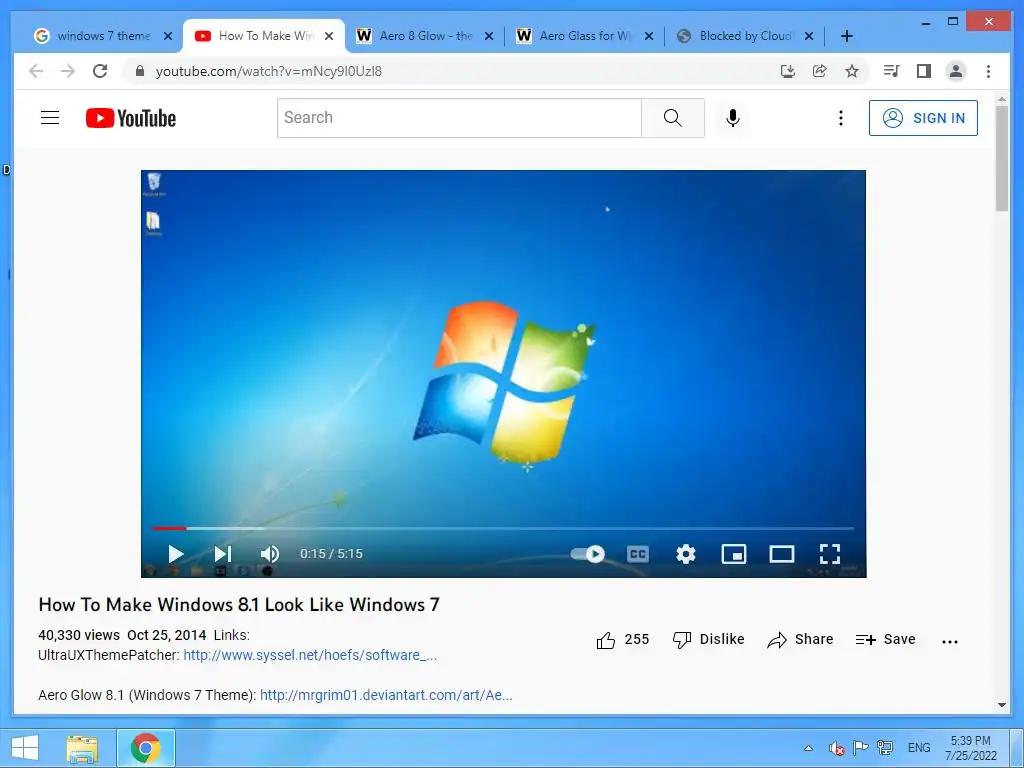Close the Blocked by Cloud tab
This screenshot has width=1024, height=768.
(x=808, y=36)
